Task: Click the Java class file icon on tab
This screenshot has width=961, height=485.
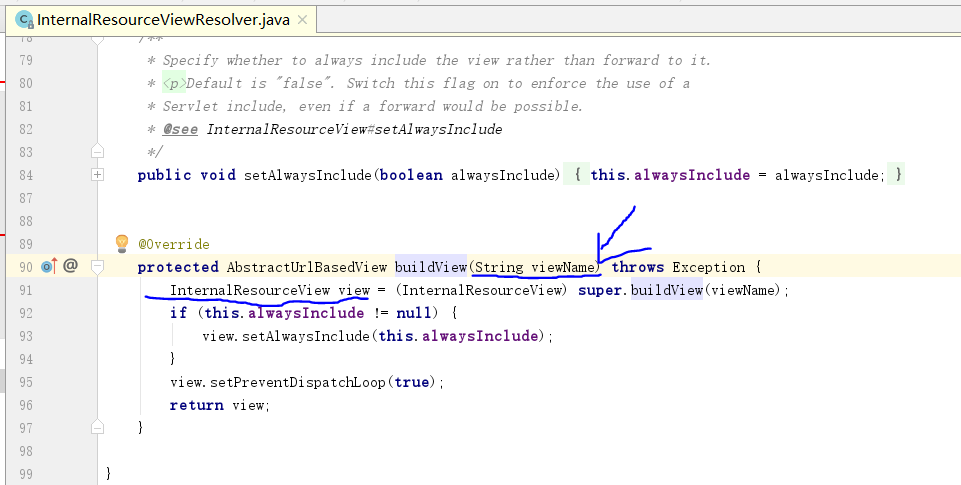Action: coord(25,20)
